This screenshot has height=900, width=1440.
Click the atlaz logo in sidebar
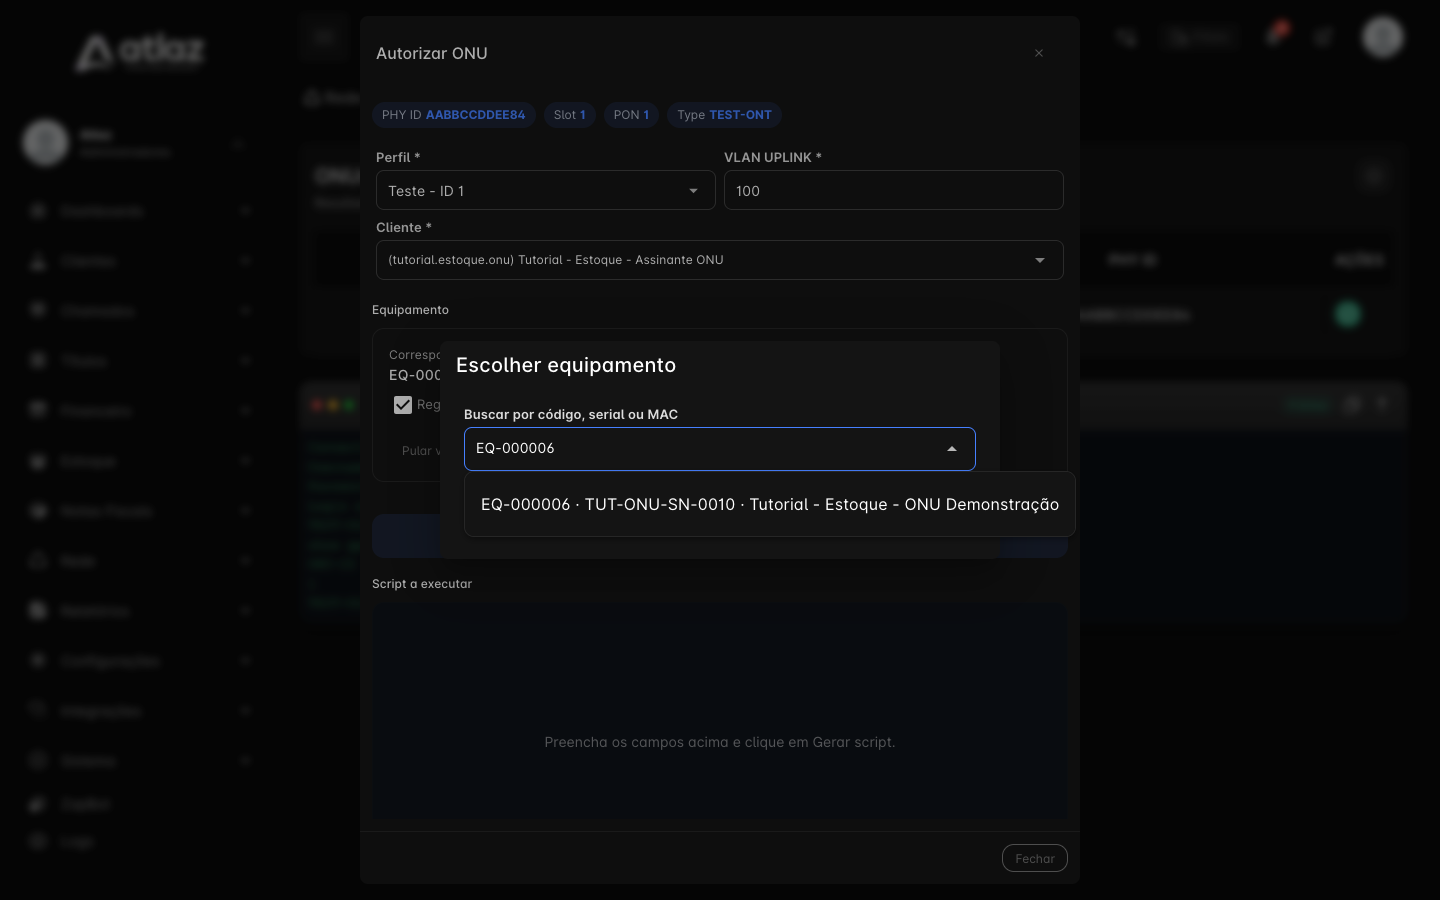[x=140, y=52]
